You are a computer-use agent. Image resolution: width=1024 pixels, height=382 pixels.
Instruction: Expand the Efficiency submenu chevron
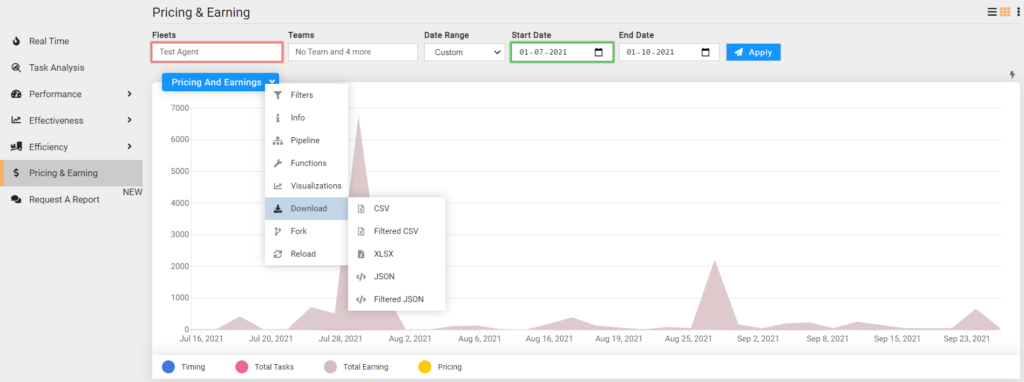pos(129,147)
